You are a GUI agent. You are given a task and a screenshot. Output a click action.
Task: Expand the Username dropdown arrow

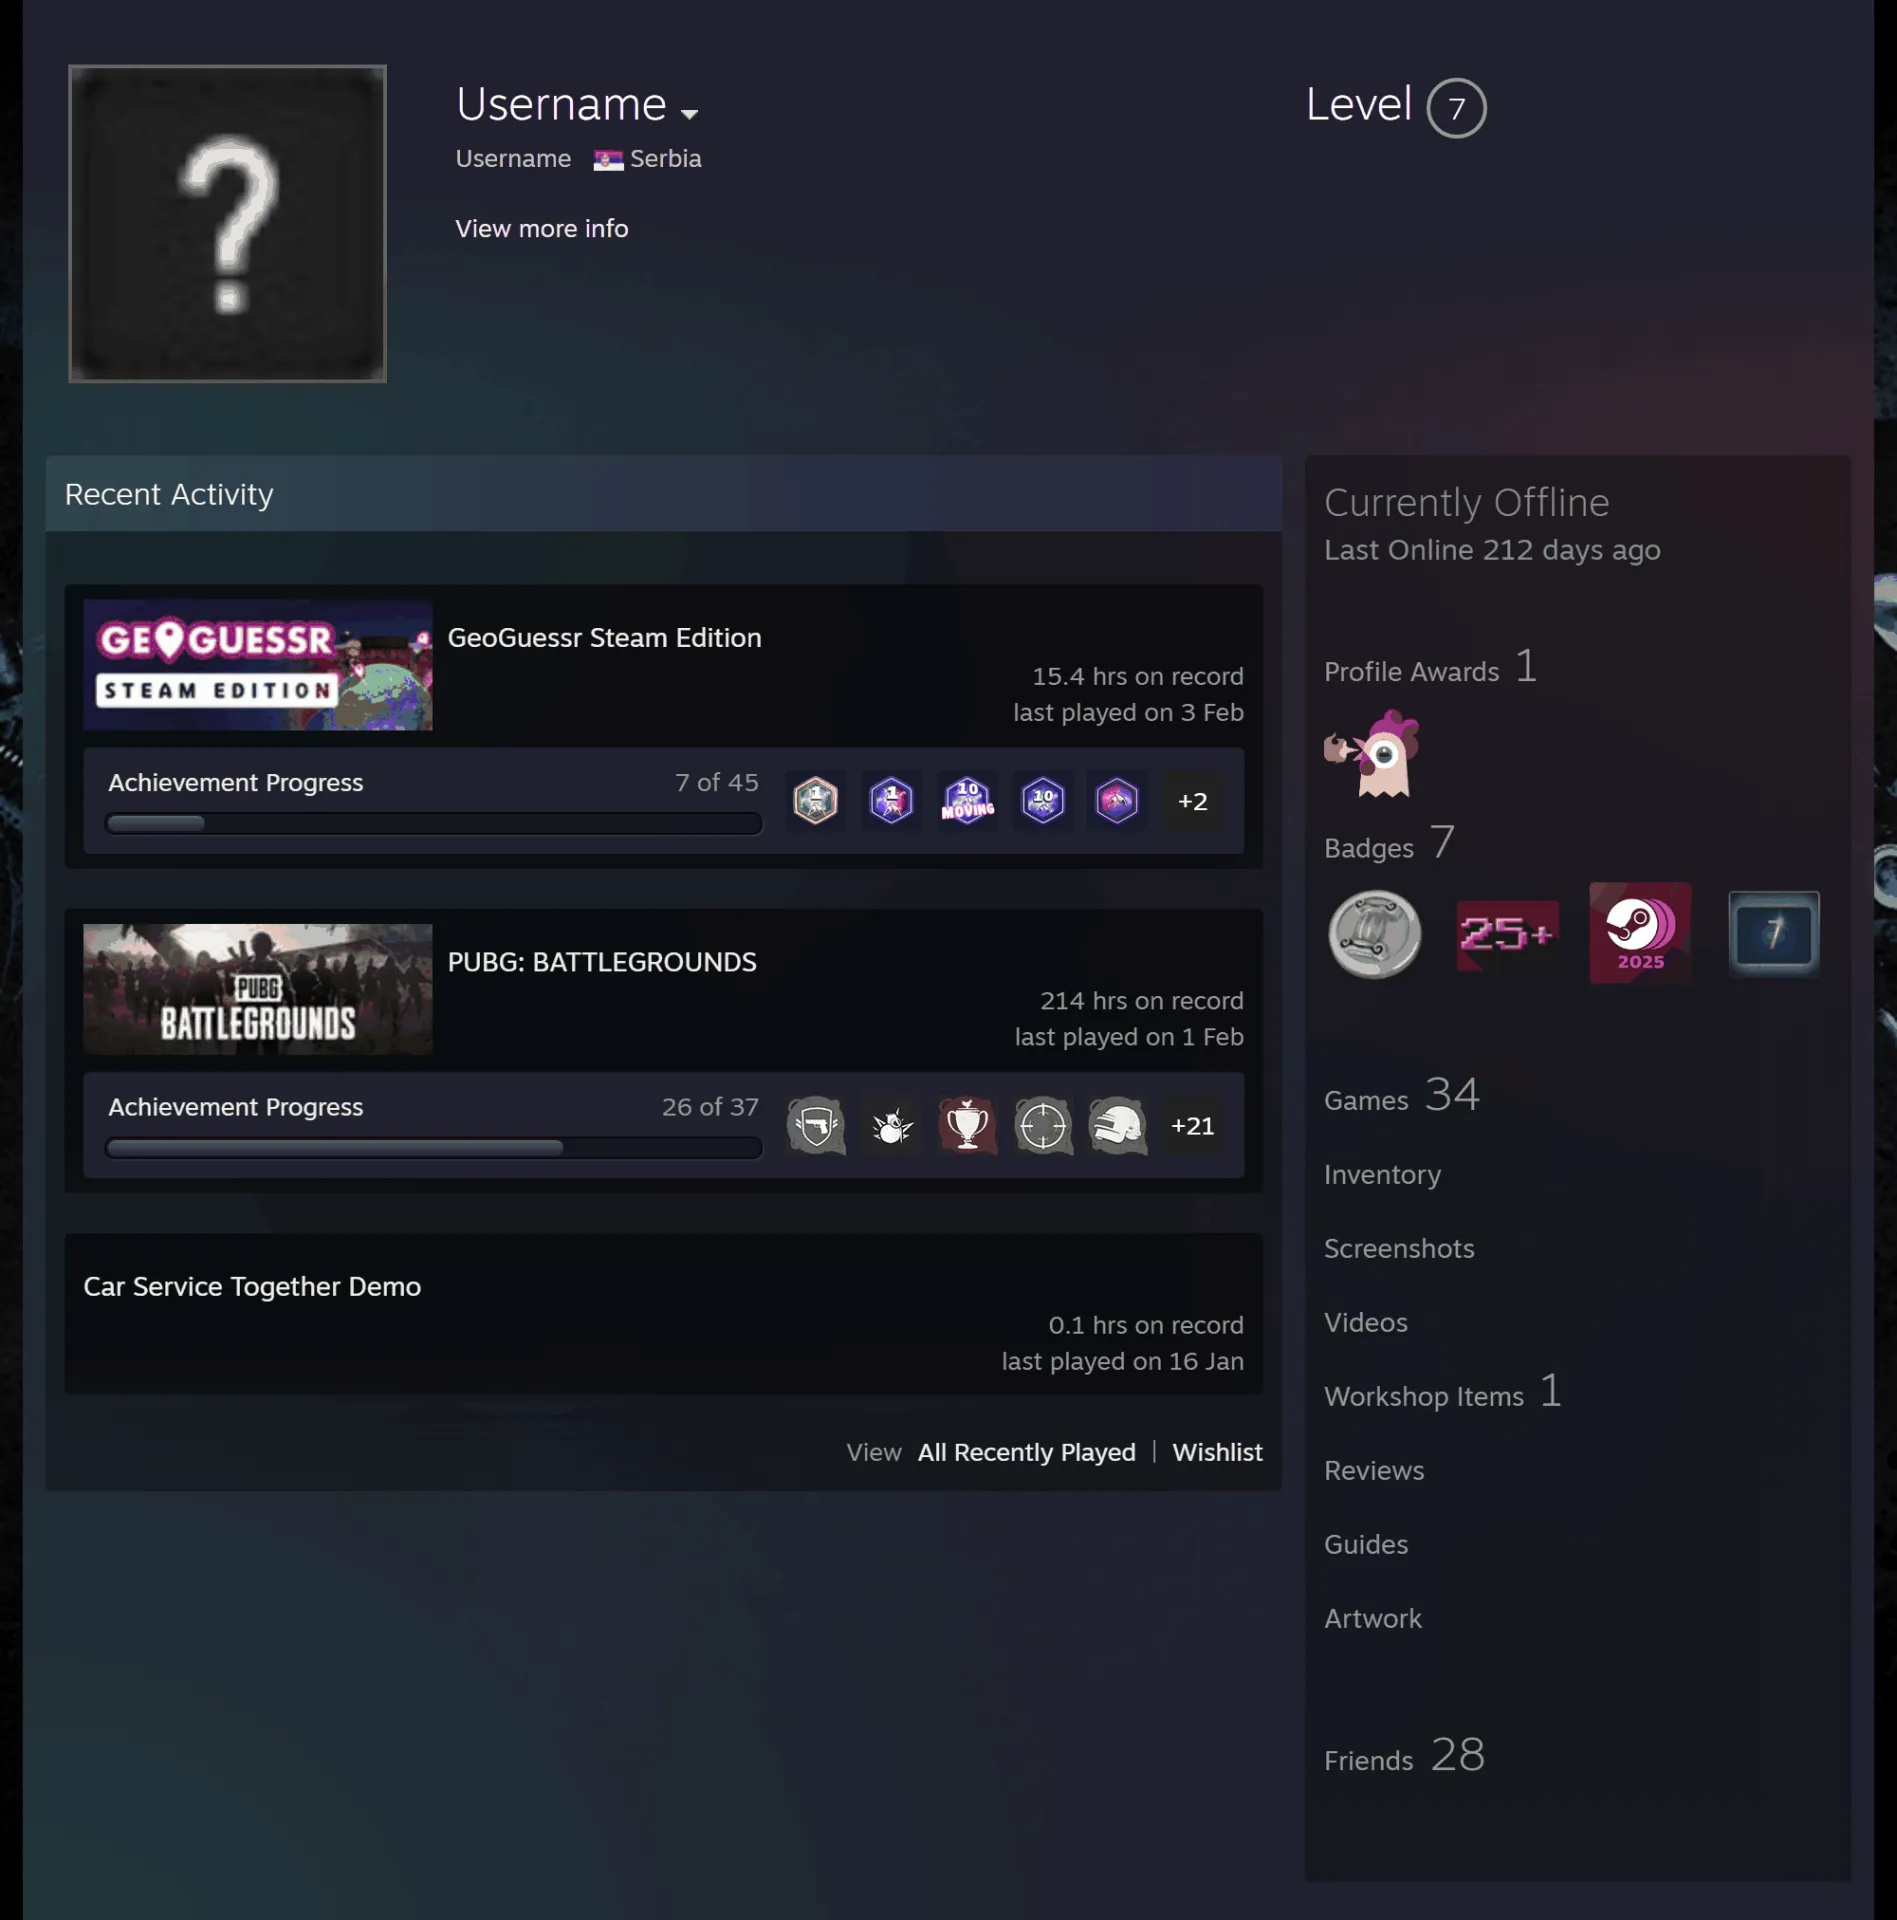coord(689,114)
